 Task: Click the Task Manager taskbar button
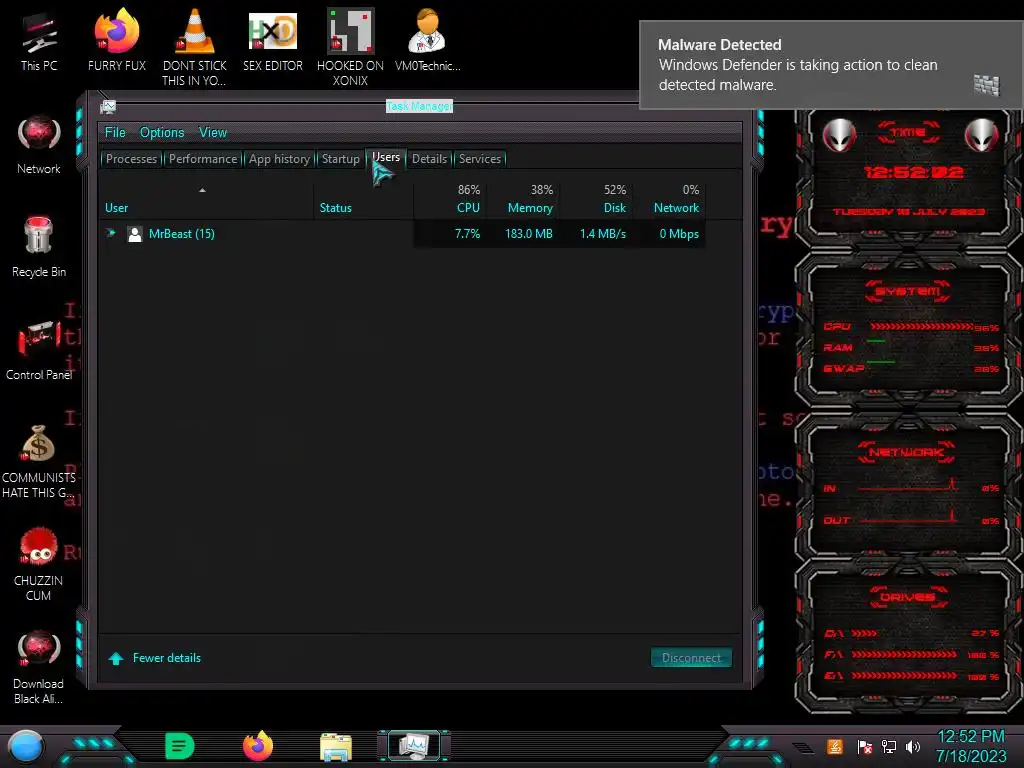(414, 745)
